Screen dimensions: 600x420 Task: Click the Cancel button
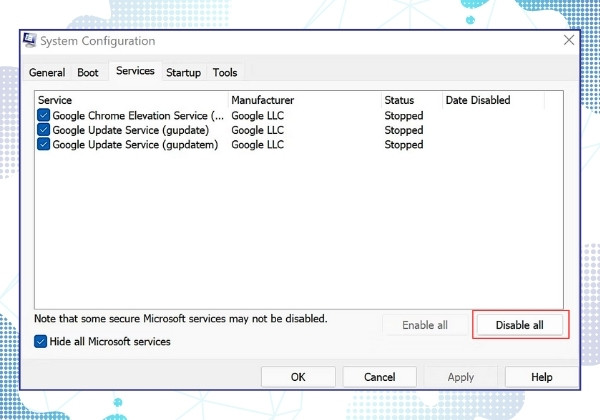click(380, 377)
